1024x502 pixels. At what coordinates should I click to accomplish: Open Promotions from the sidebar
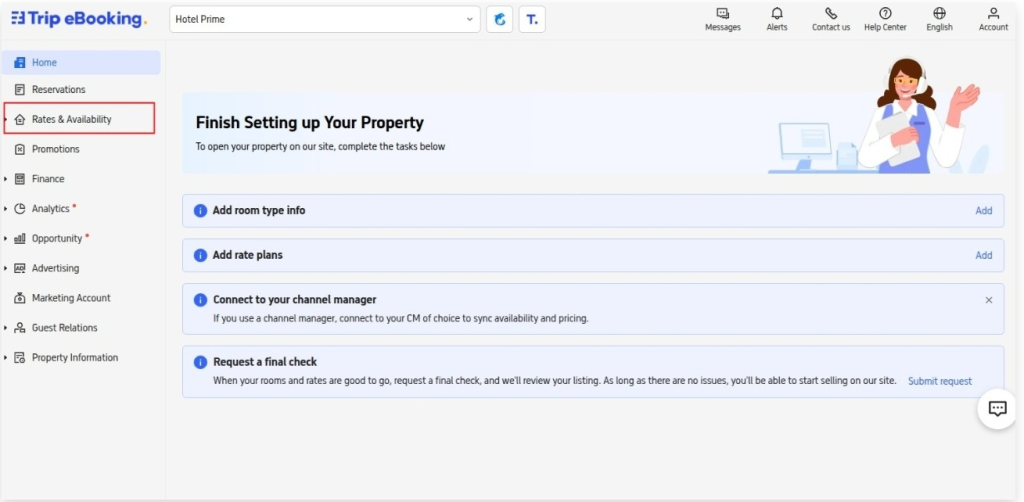point(55,149)
